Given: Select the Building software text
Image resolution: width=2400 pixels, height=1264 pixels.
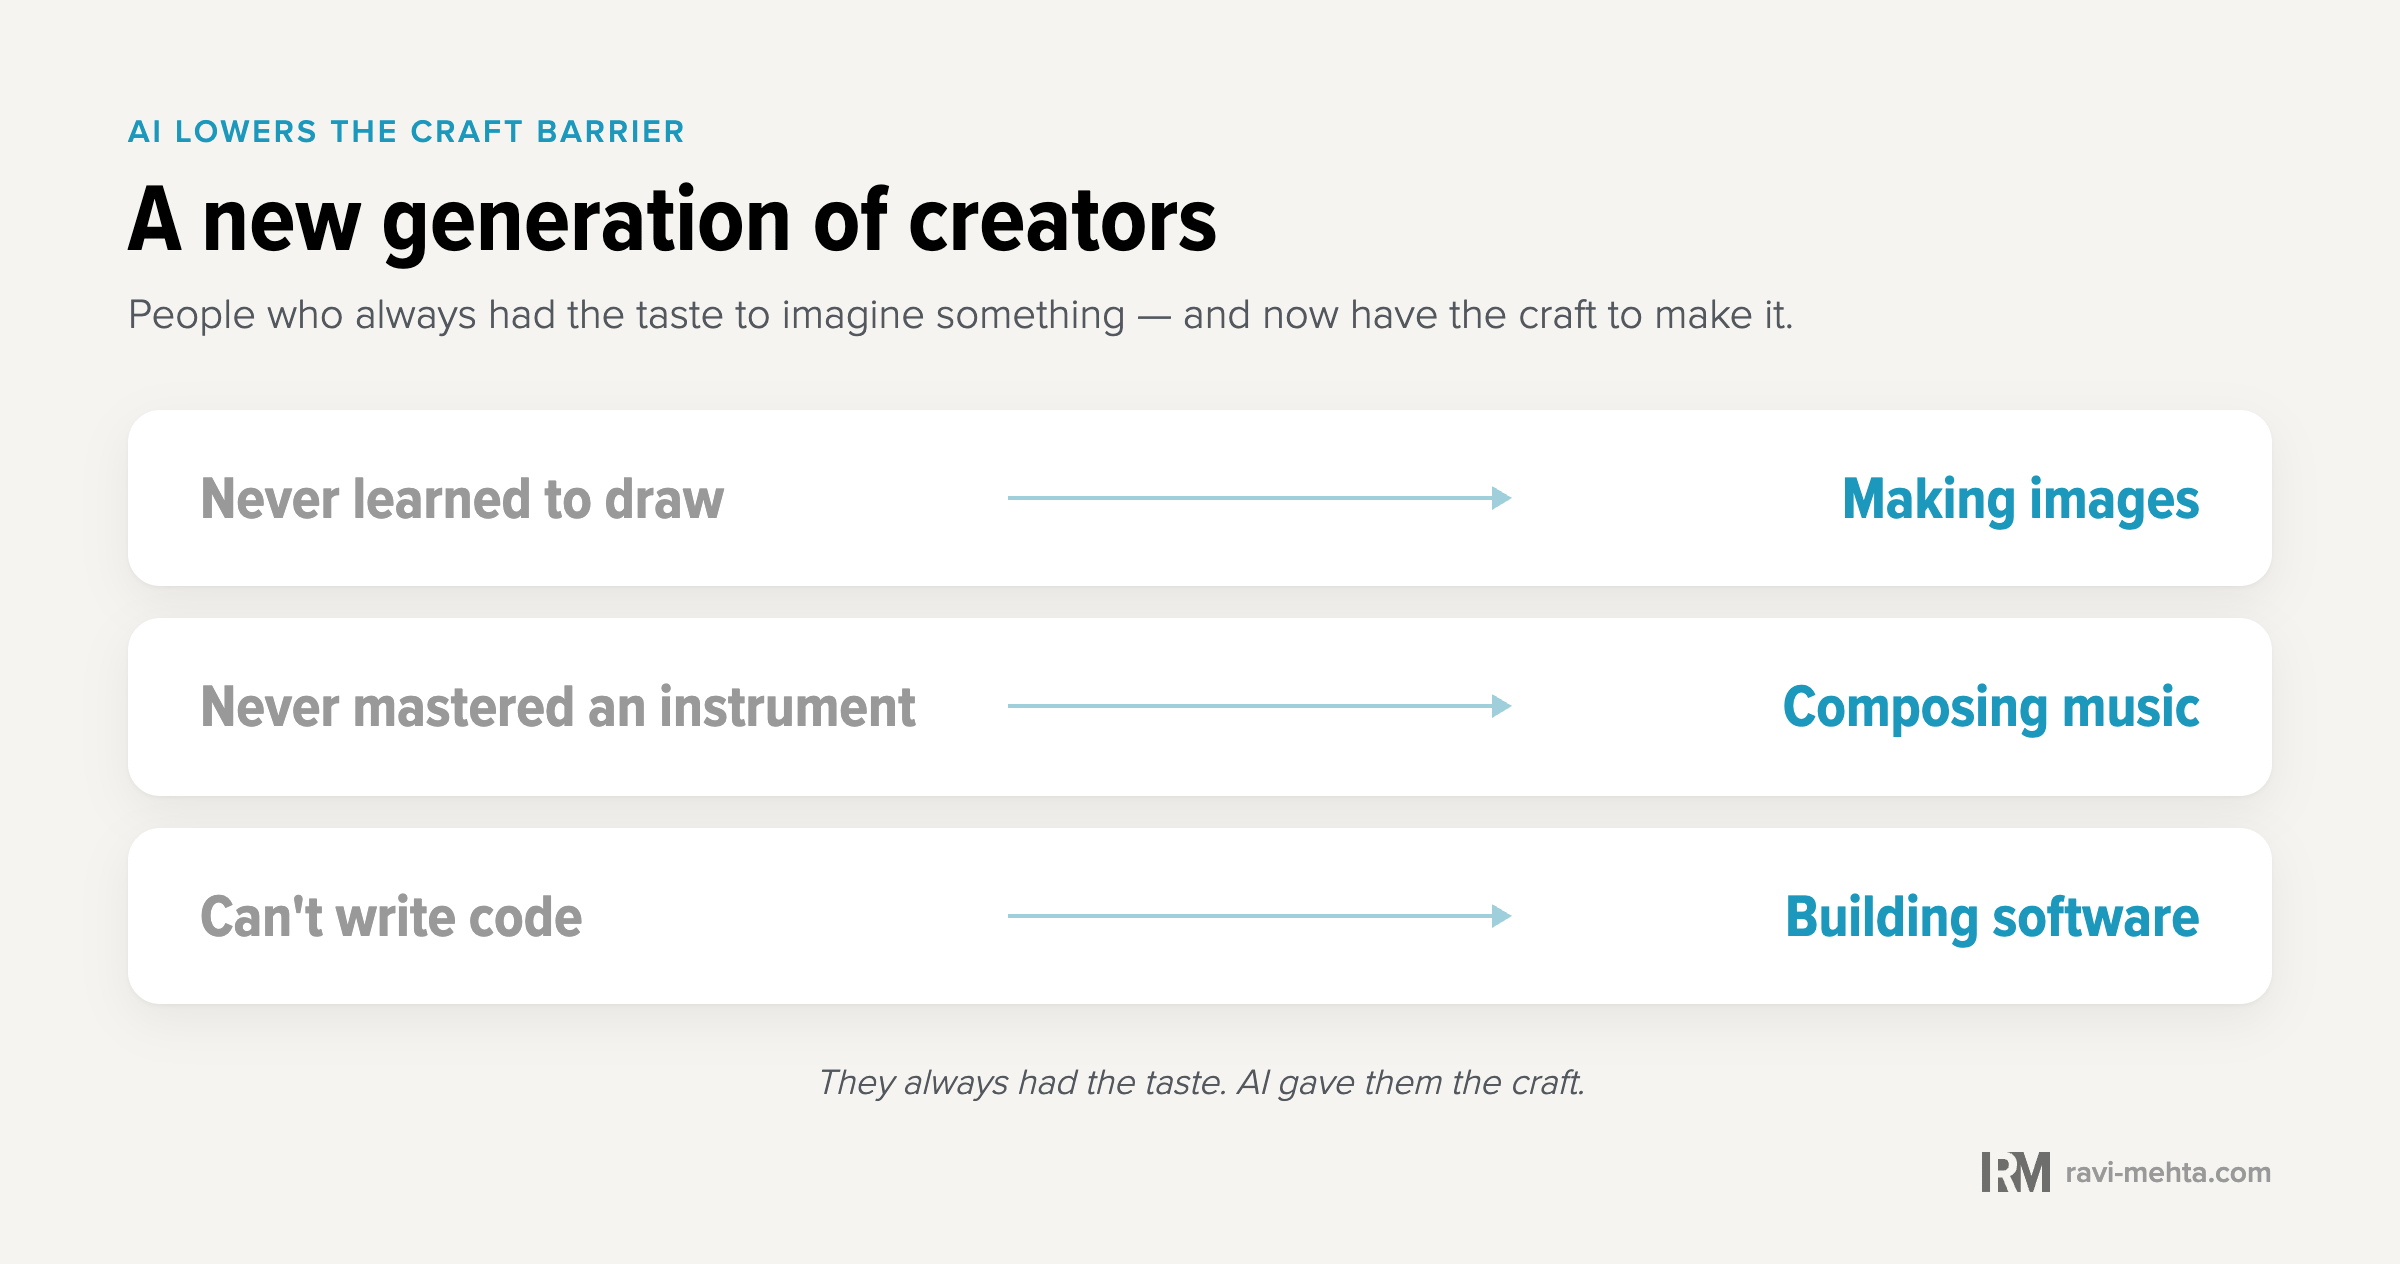Looking at the screenshot, I should click(1992, 917).
